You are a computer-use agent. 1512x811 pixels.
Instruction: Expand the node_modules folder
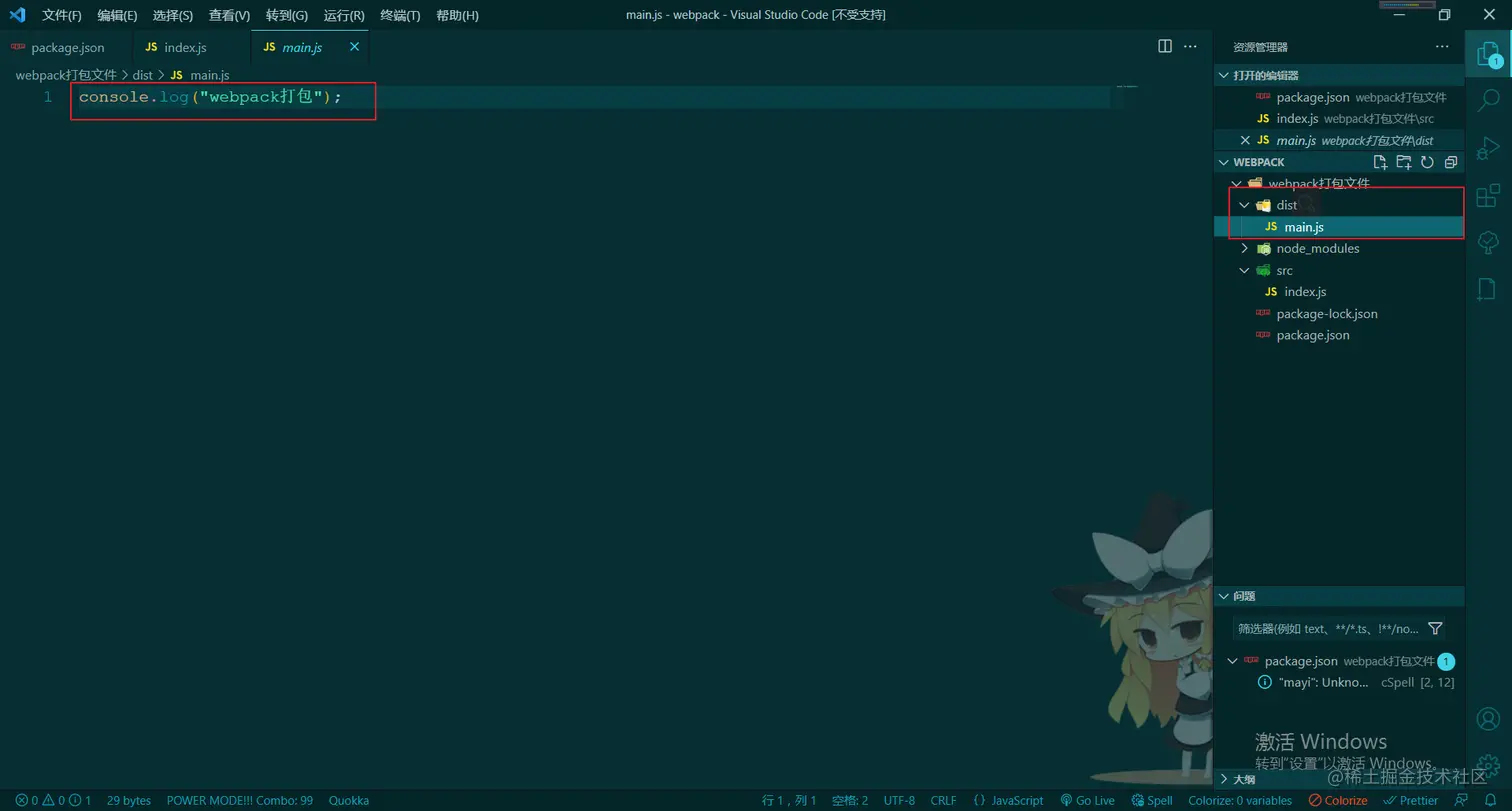coord(1245,248)
